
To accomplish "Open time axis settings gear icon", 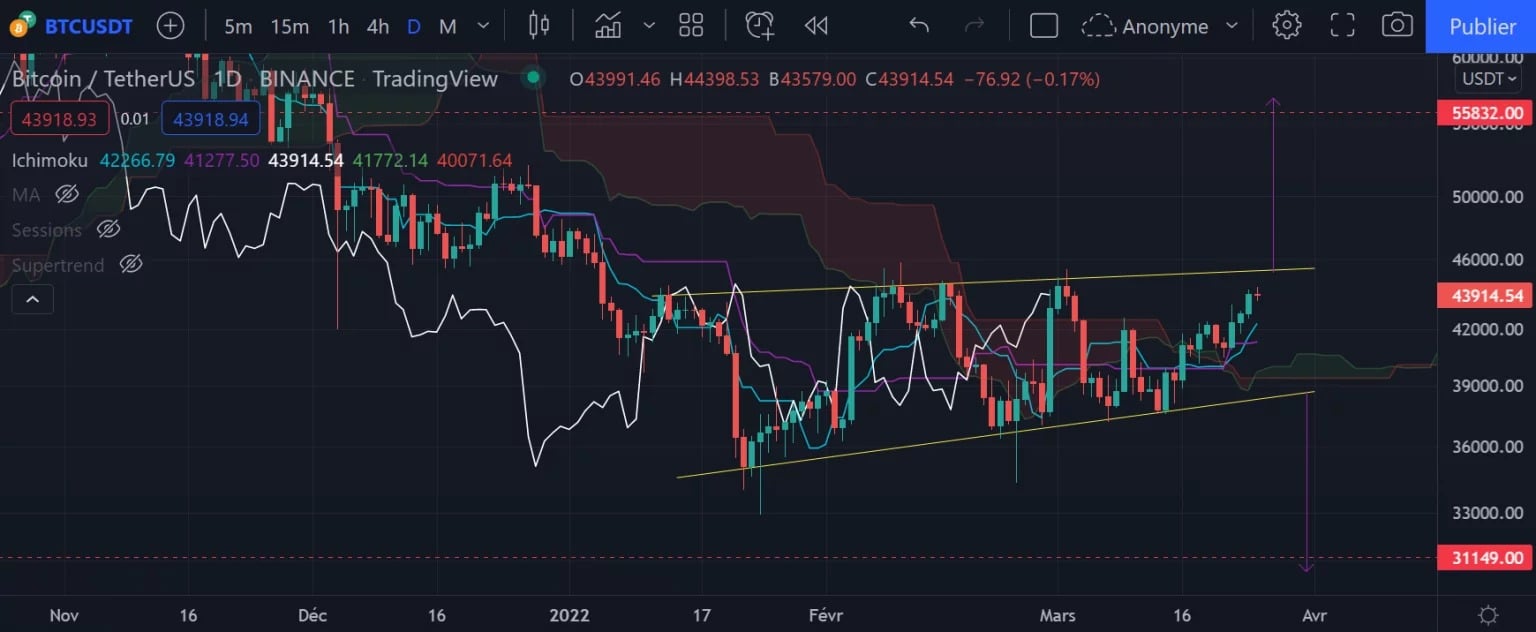I will [x=1488, y=615].
